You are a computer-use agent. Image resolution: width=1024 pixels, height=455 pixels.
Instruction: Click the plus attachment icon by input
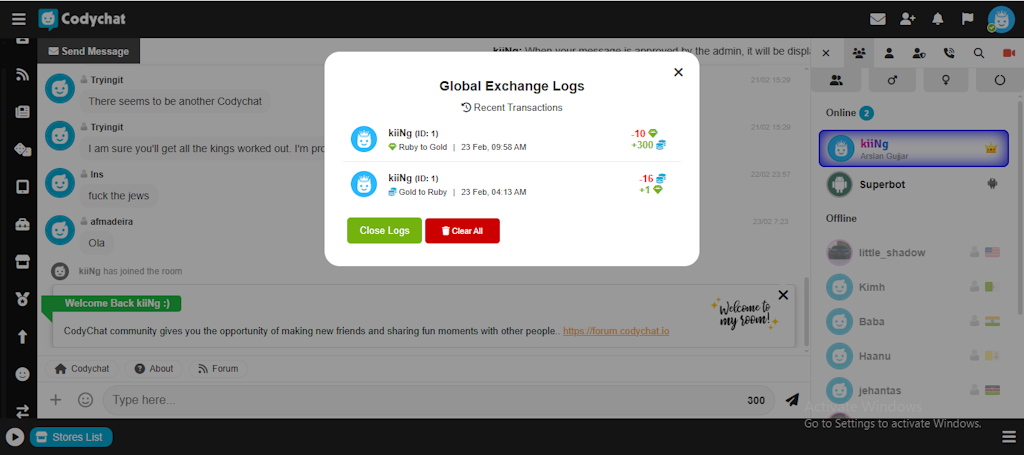(56, 400)
